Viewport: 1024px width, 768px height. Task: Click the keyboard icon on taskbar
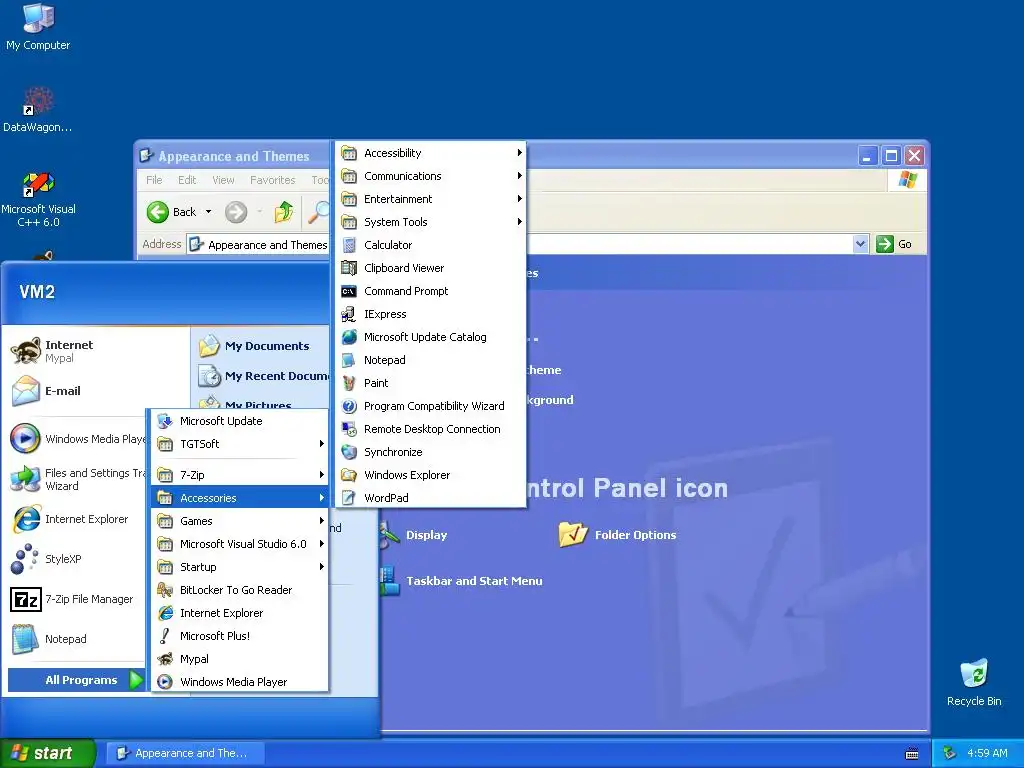tap(912, 754)
